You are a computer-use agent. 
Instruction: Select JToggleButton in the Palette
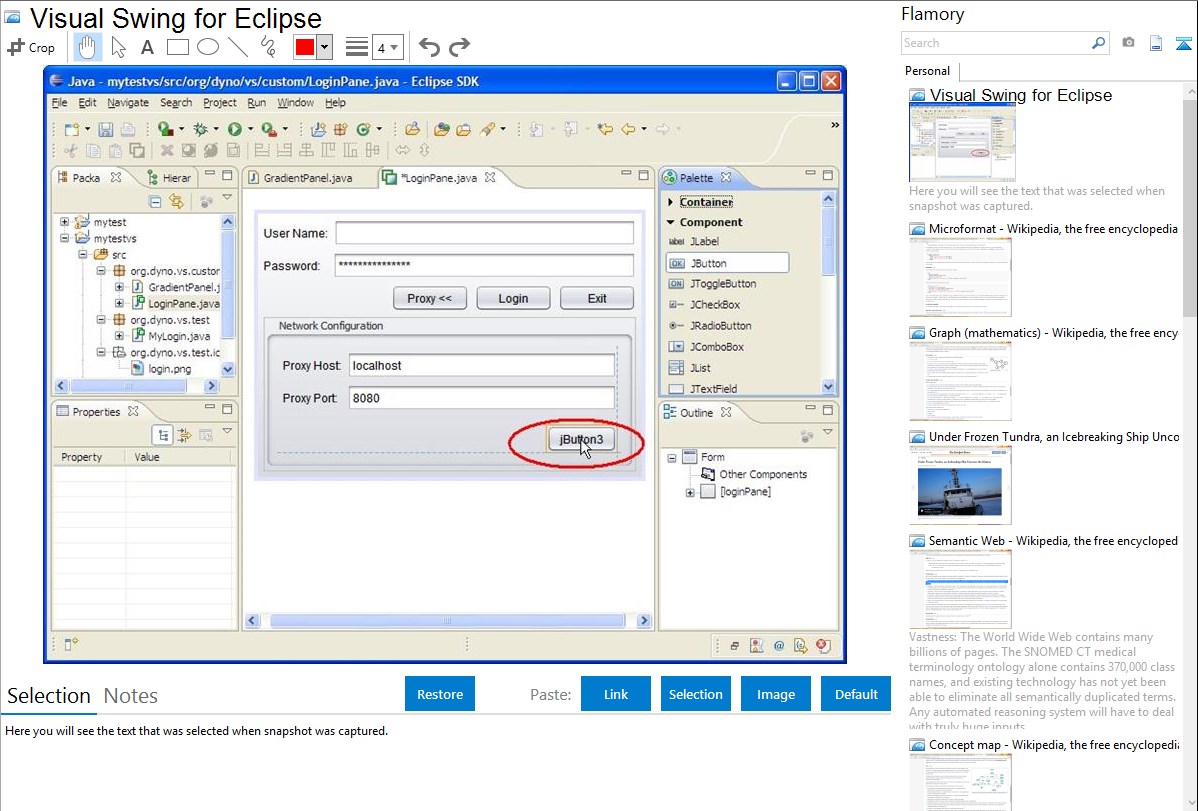[713, 284]
